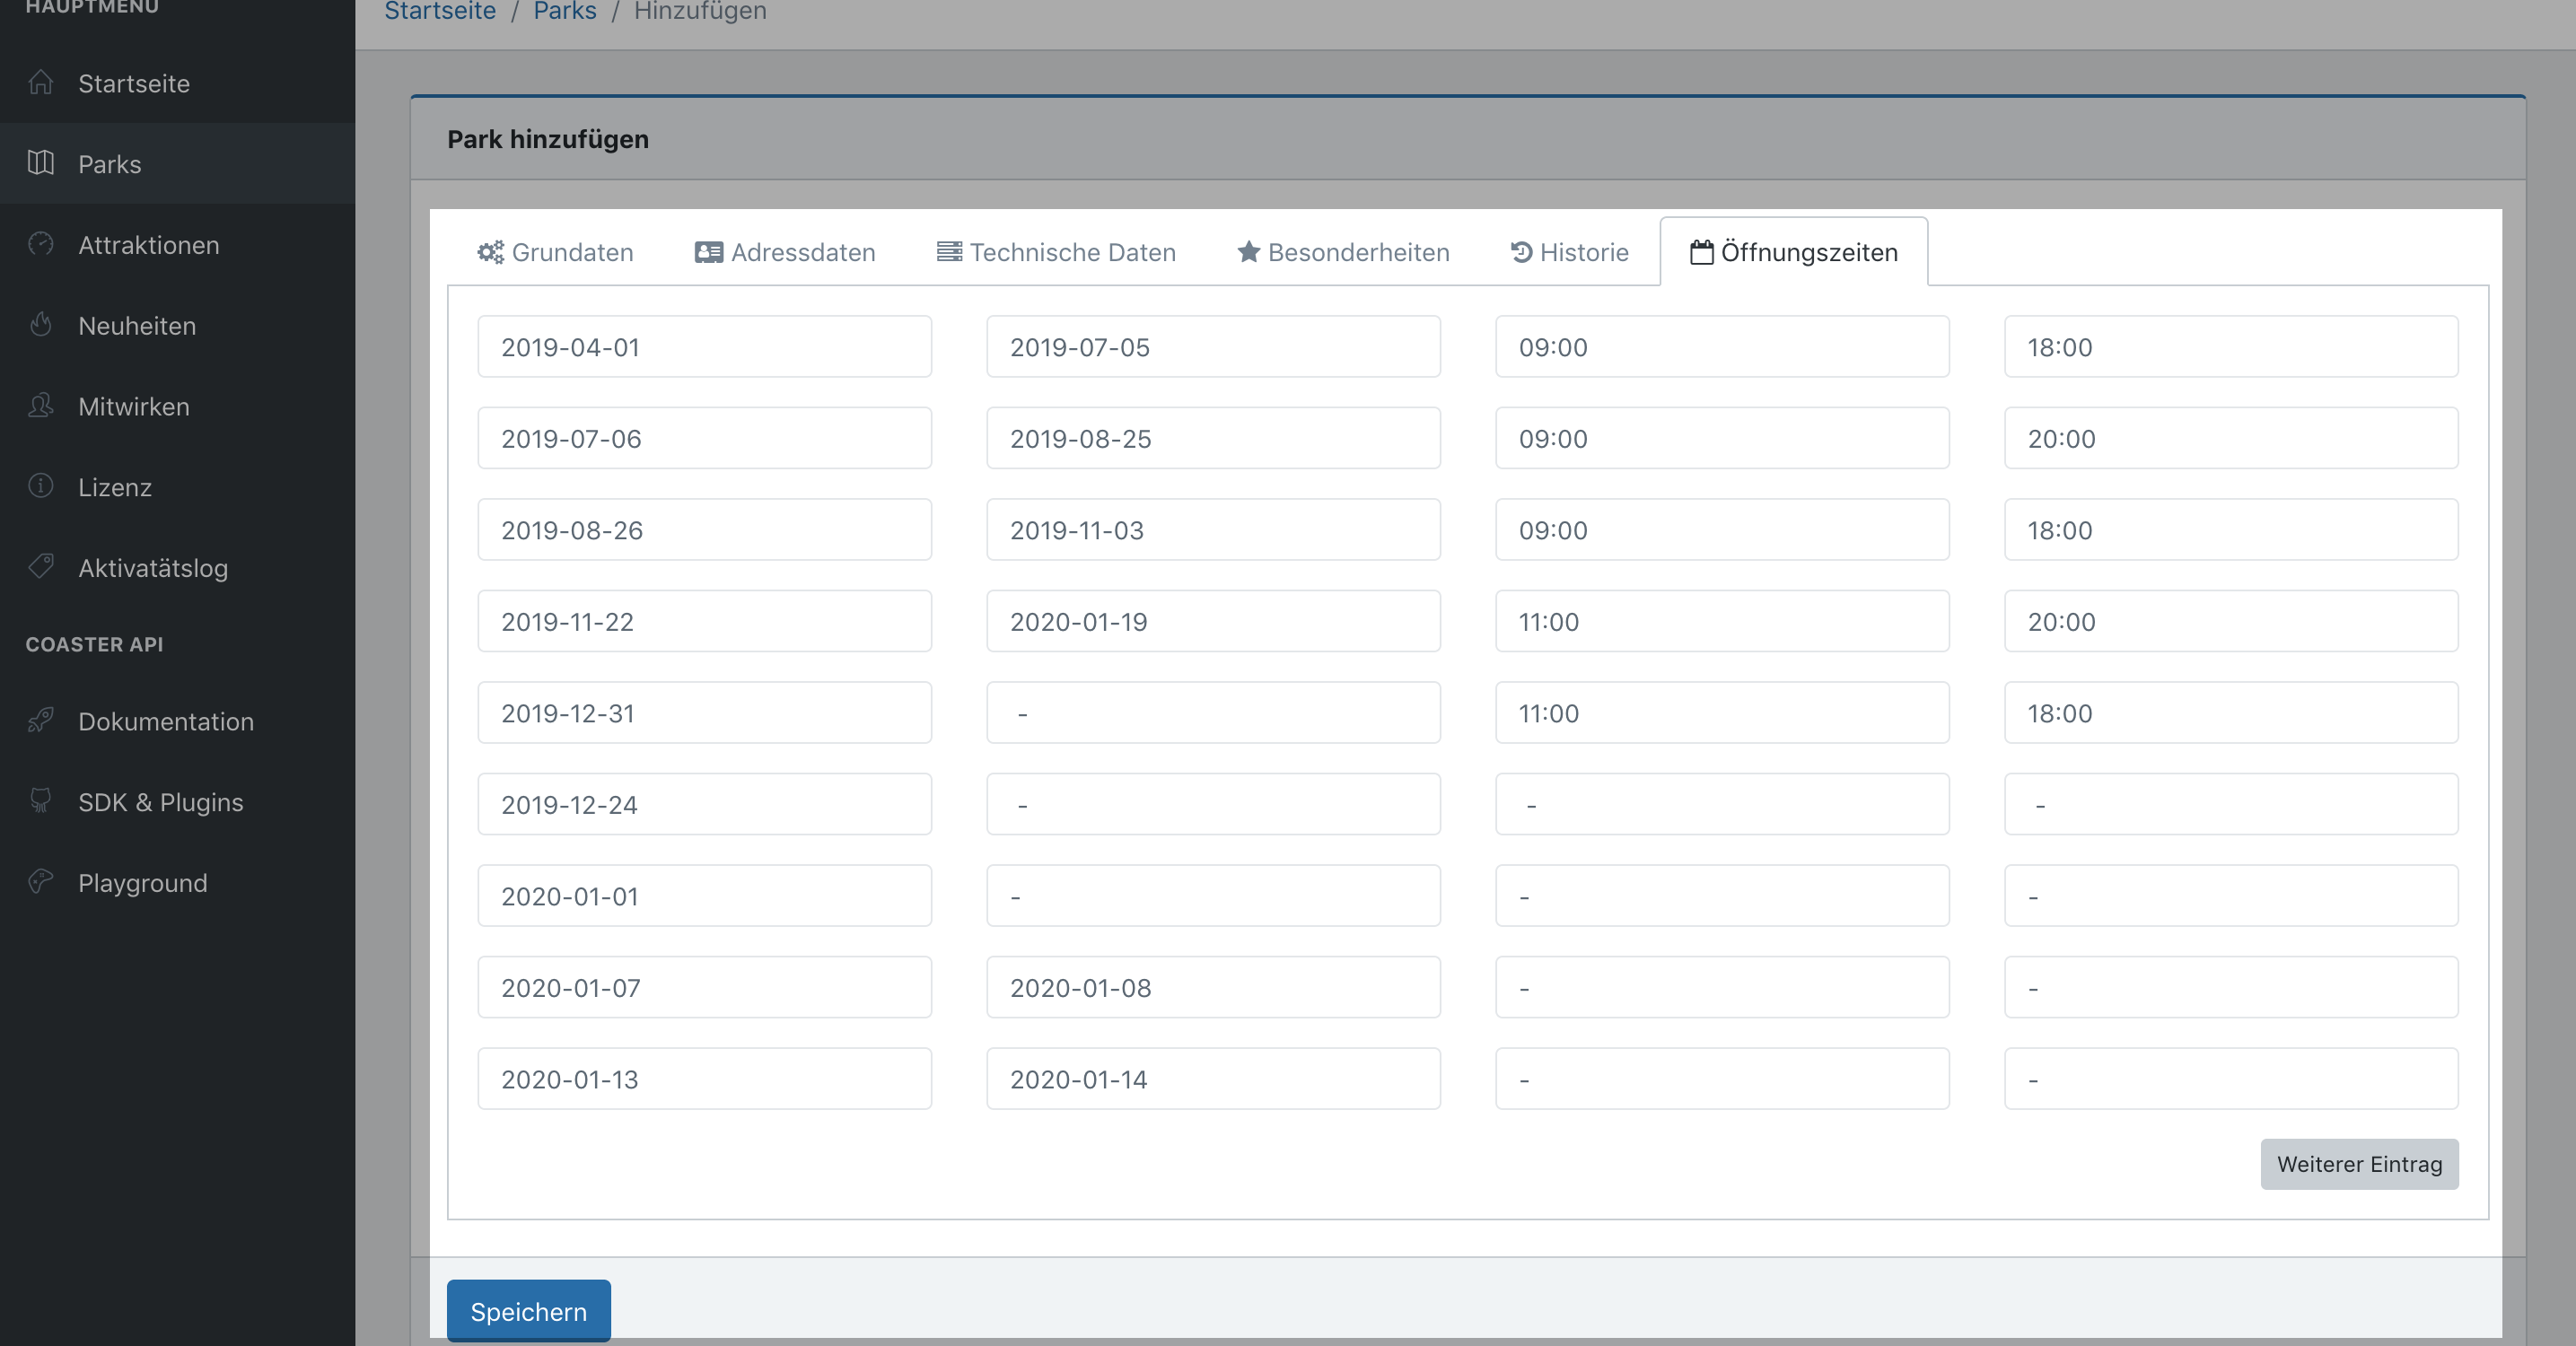The image size is (2576, 1346).
Task: Follow the Parks breadcrumb link
Action: point(564,12)
